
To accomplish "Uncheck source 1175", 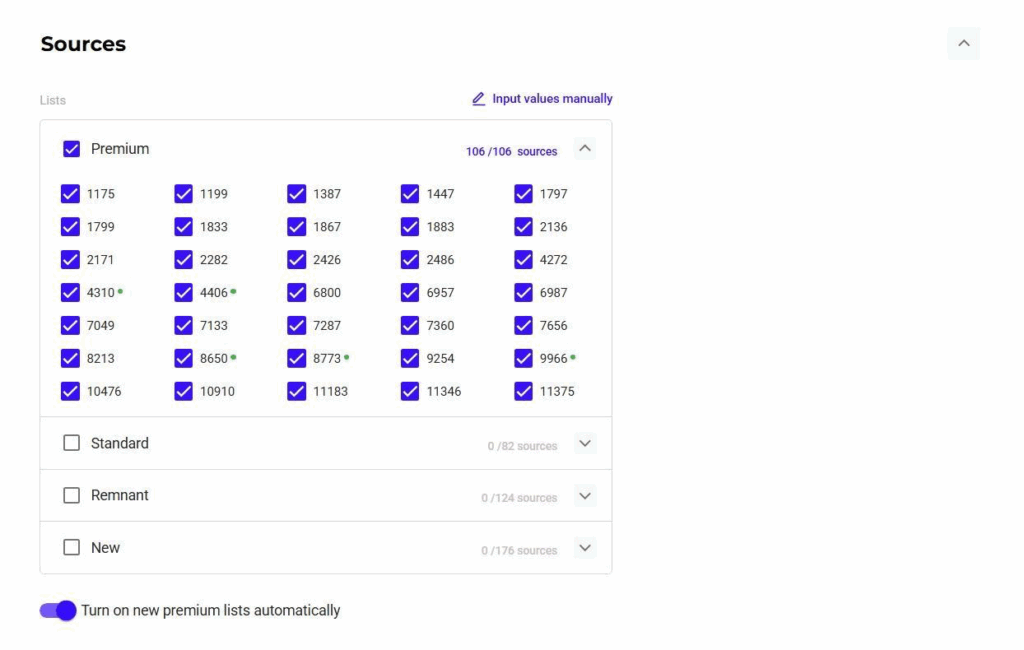I will [x=71, y=194].
